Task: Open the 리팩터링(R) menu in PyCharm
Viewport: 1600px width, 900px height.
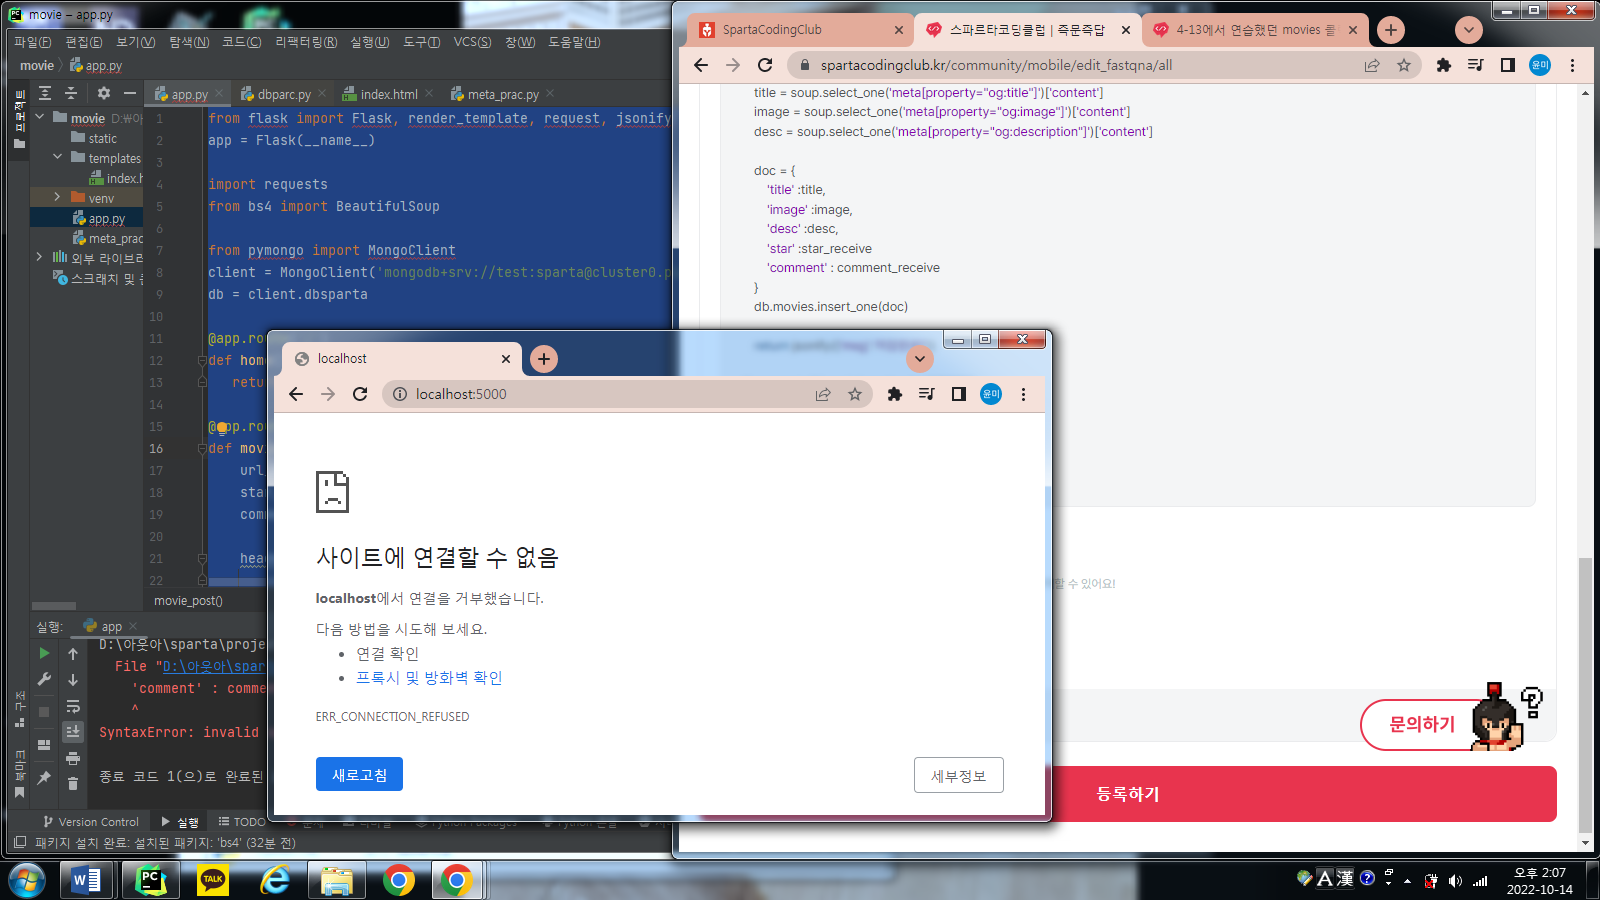Action: (306, 42)
